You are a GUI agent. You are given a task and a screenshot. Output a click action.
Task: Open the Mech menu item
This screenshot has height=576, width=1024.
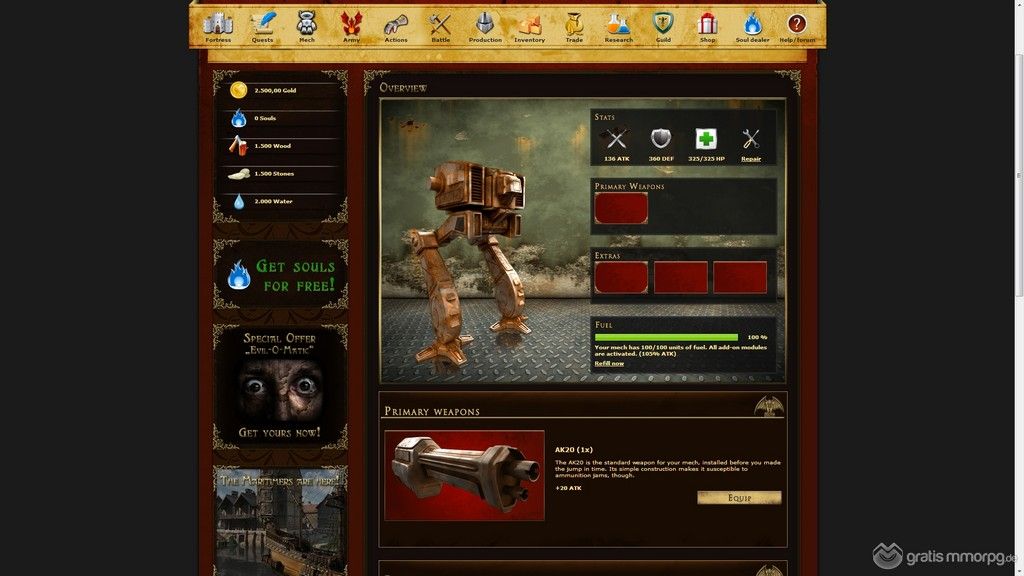pyautogui.click(x=307, y=26)
